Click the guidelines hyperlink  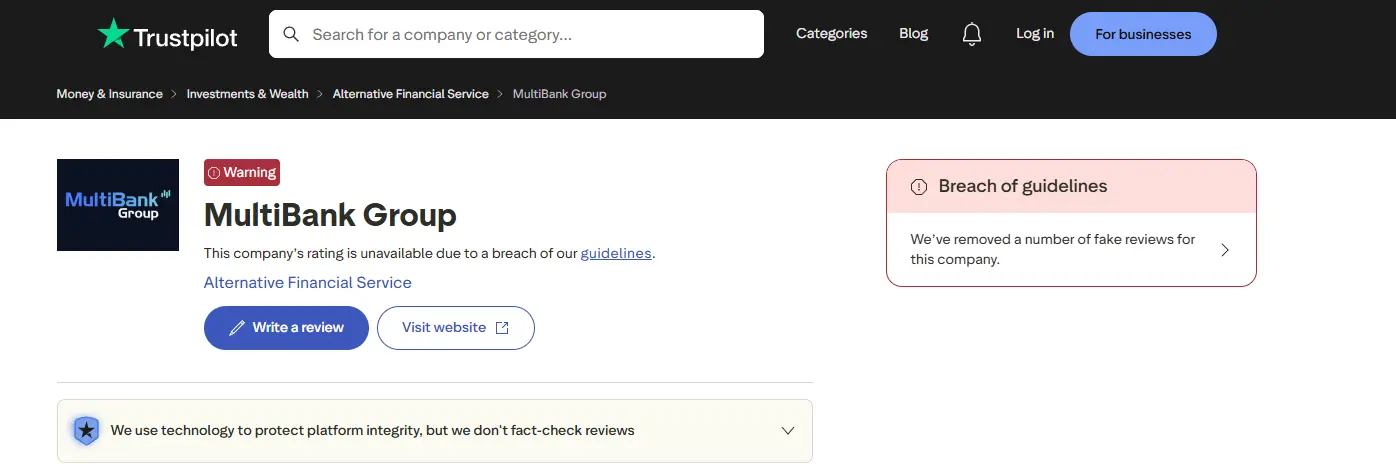[616, 253]
